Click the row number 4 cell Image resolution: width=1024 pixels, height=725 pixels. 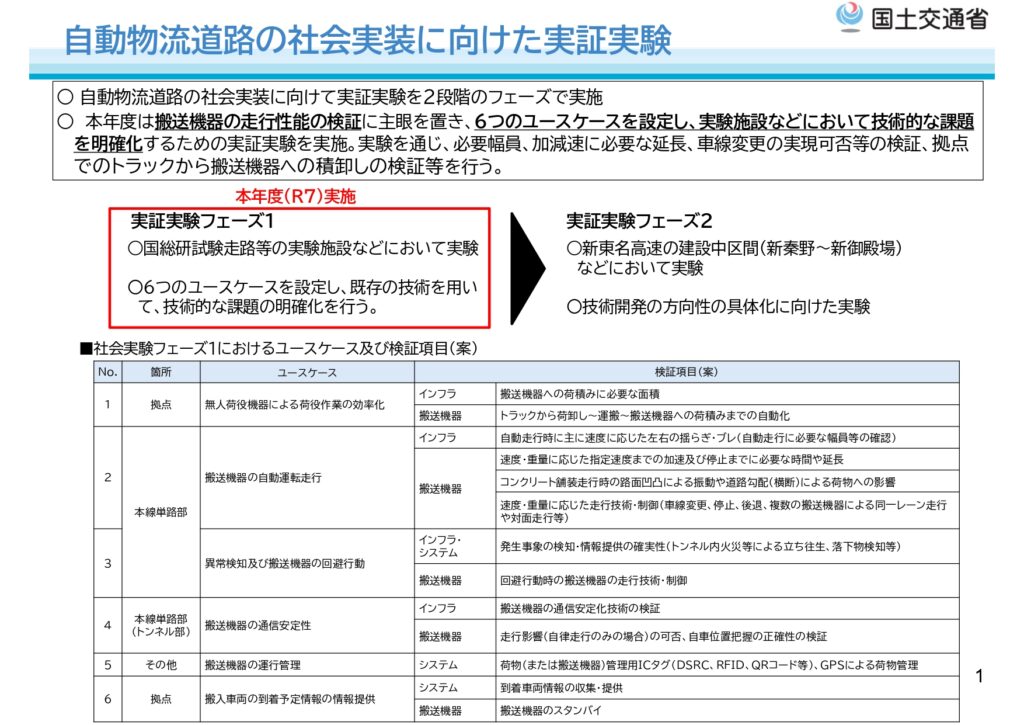[108, 625]
